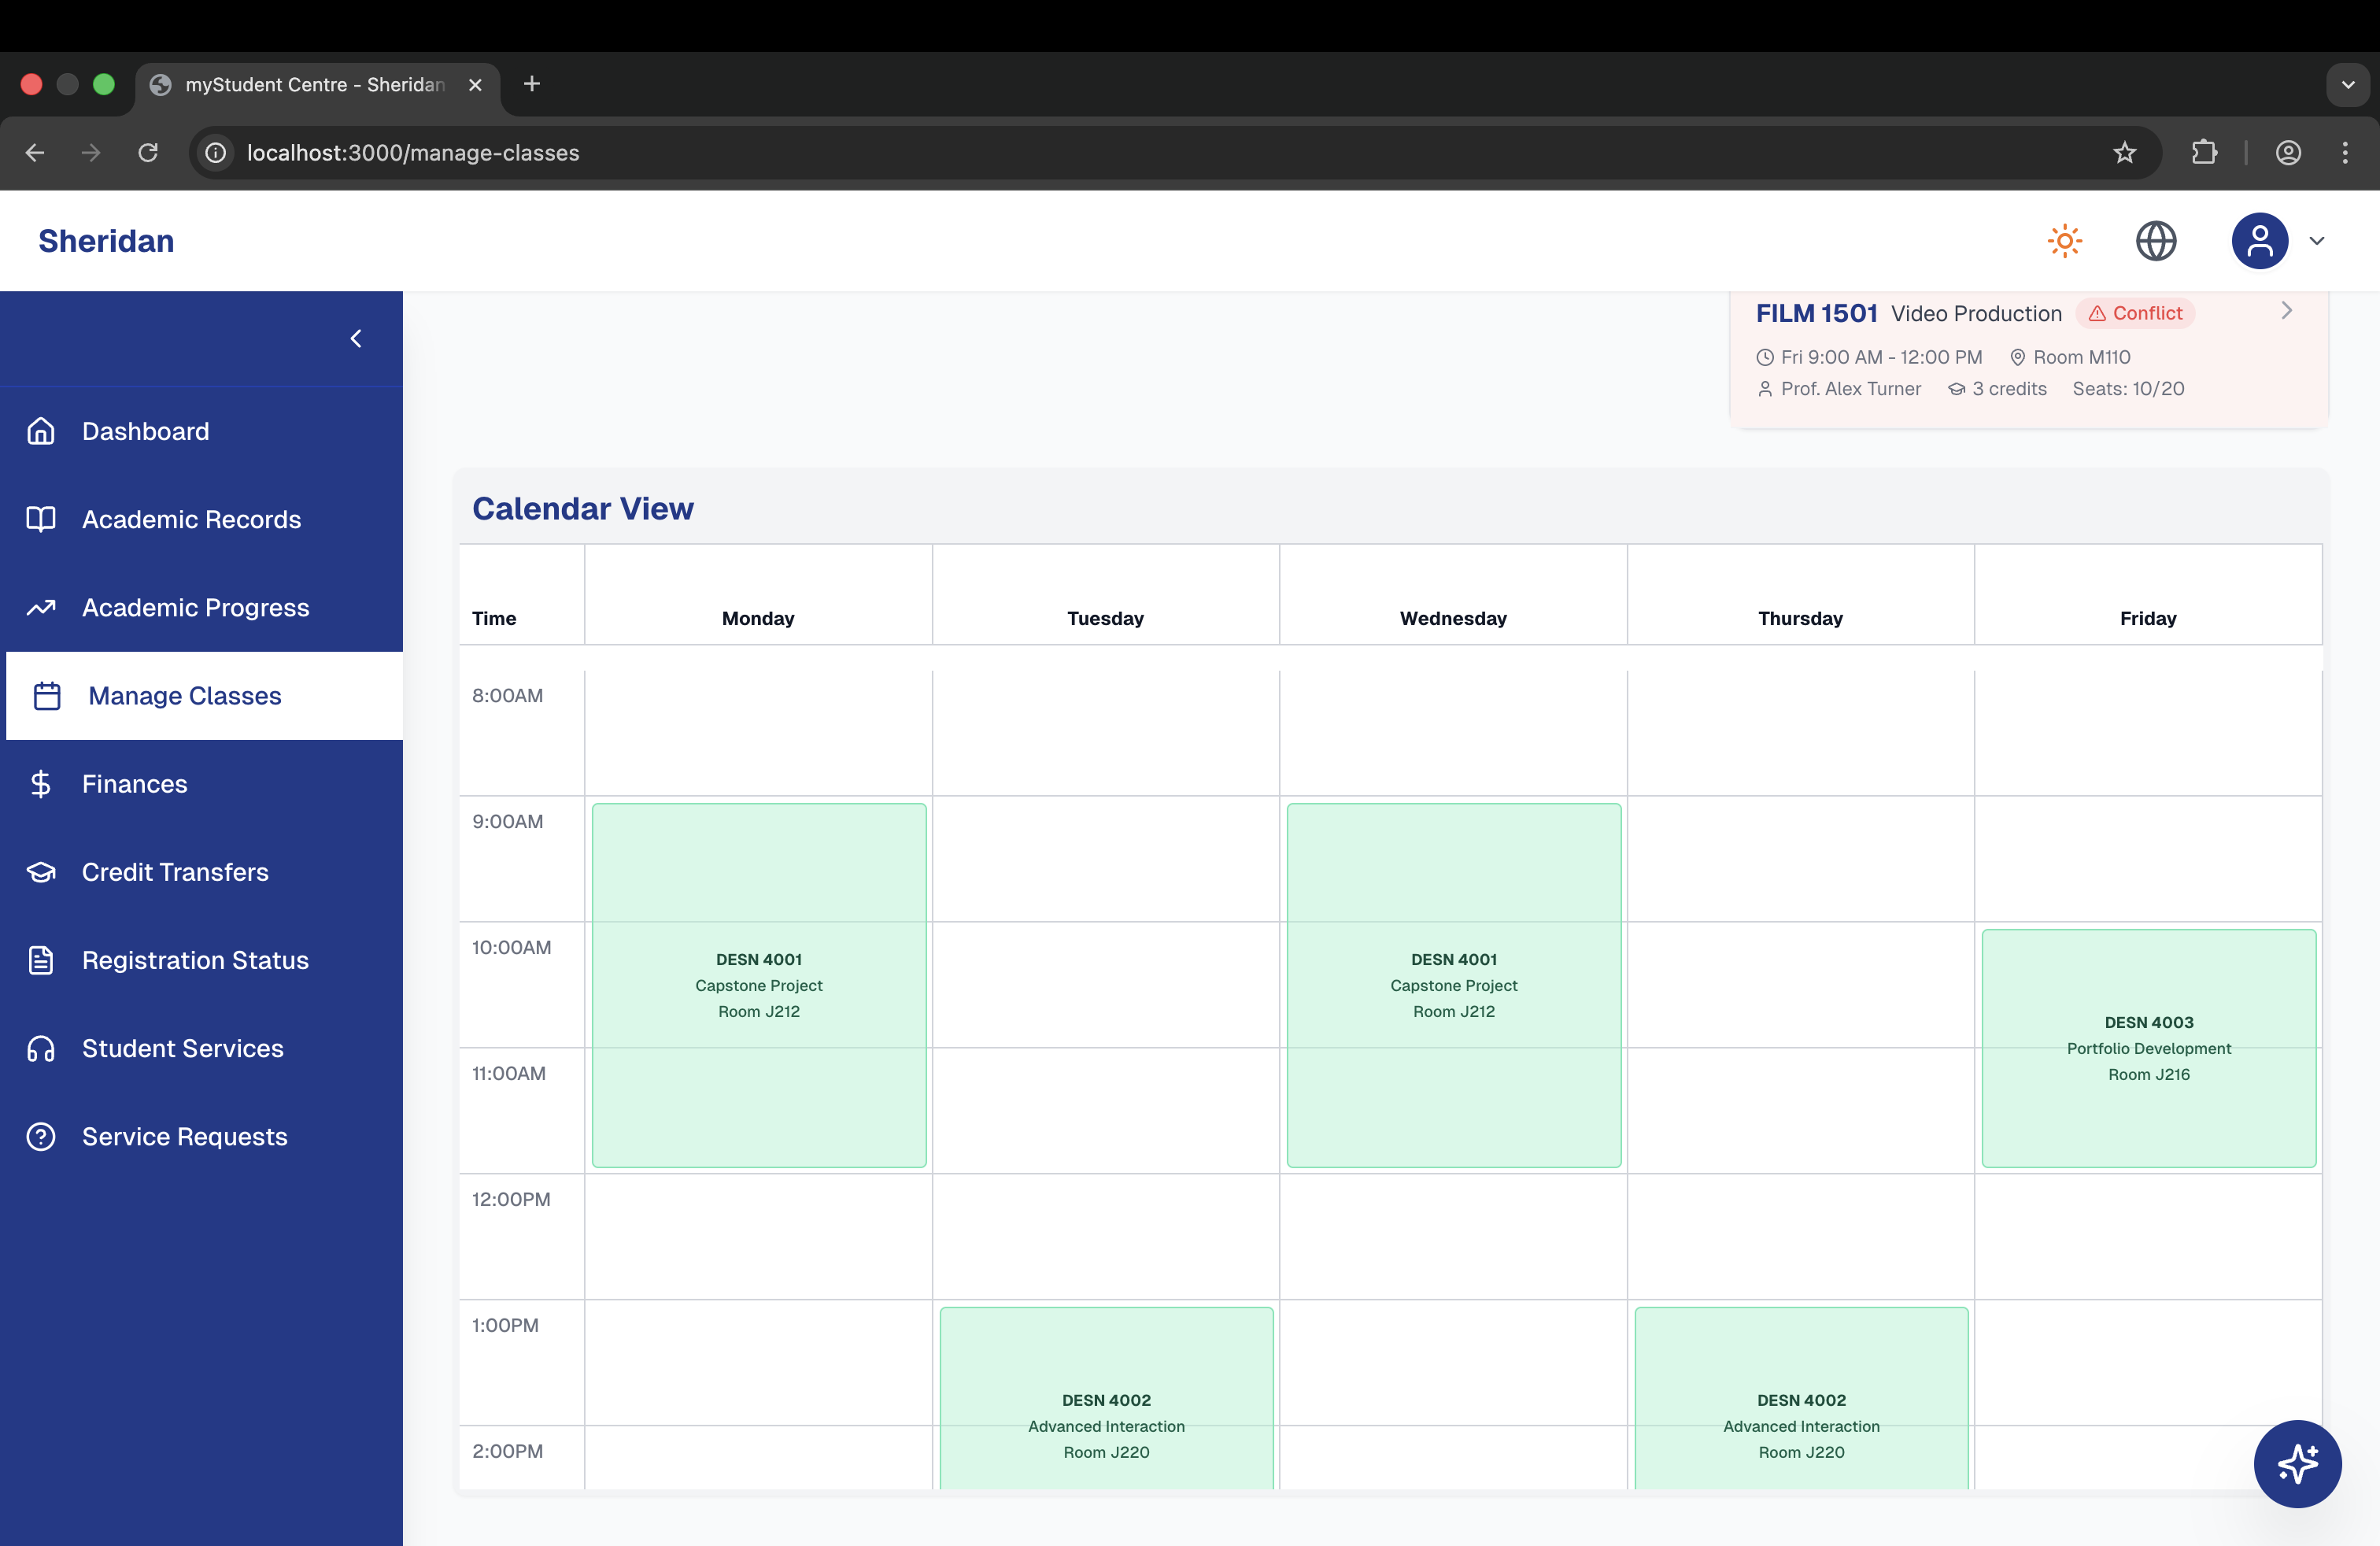Click the Credit Transfers graduation cap icon
The height and width of the screenshot is (1546, 2380).
pos(41,872)
